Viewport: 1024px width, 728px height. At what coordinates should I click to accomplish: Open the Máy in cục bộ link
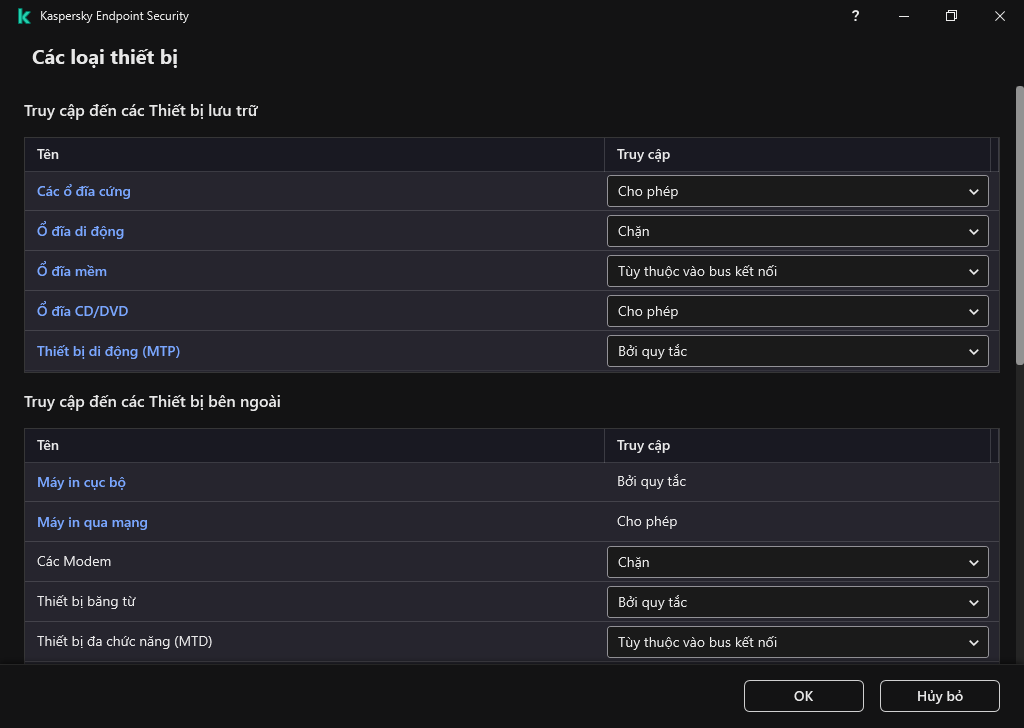point(81,482)
